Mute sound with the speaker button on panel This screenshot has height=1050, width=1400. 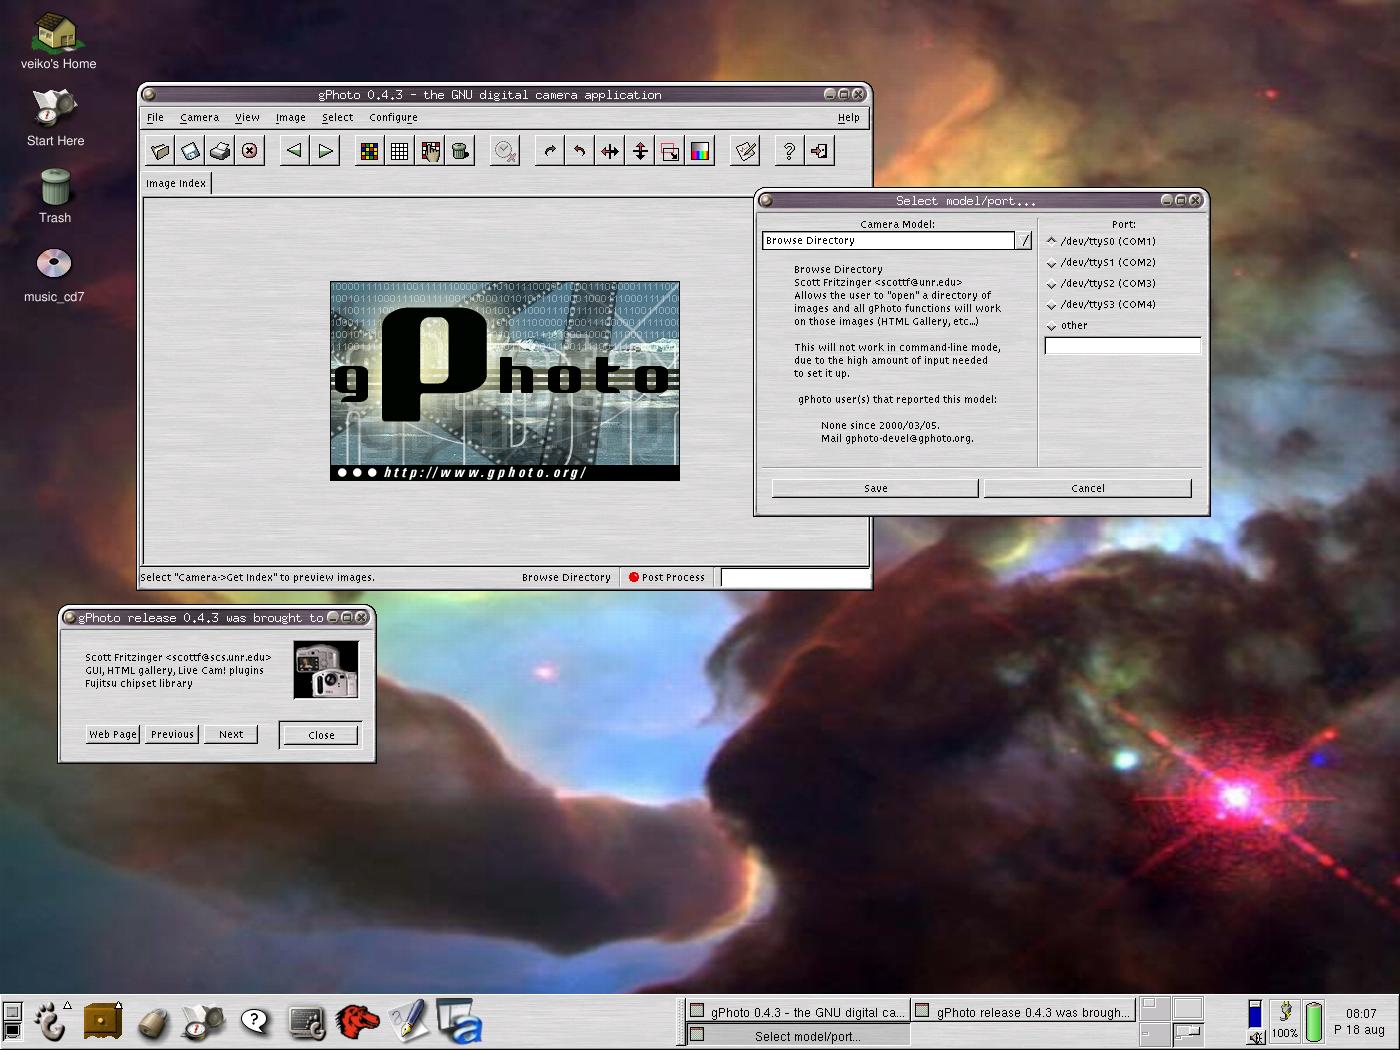coord(1256,1037)
